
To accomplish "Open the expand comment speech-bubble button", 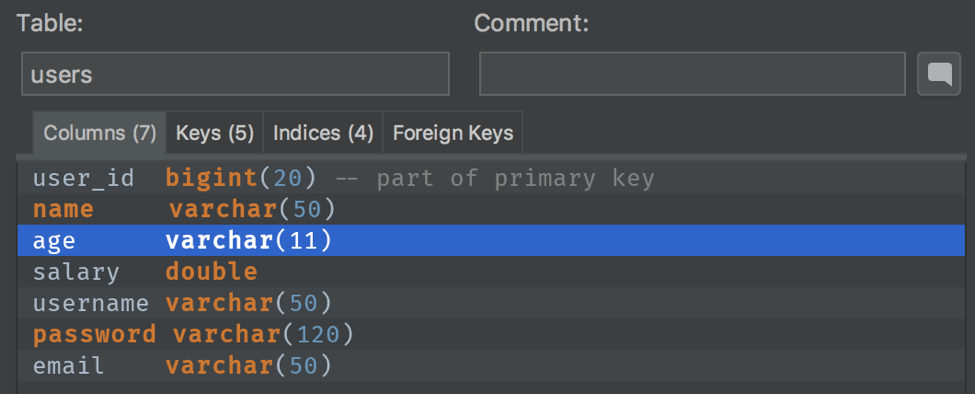I will 939,74.
